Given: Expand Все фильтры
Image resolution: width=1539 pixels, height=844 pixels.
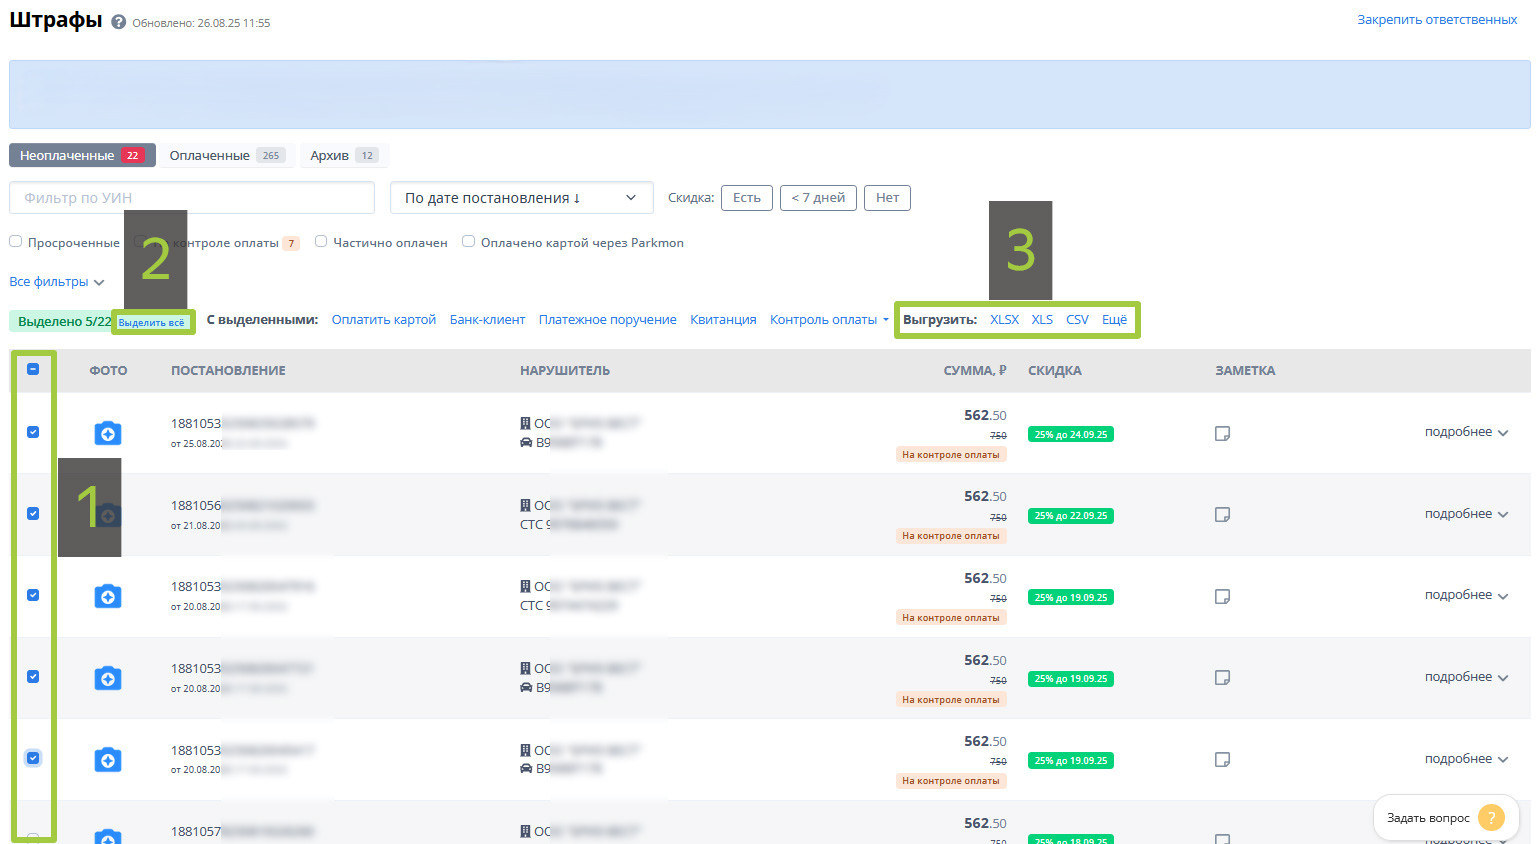Looking at the screenshot, I should pos(56,282).
